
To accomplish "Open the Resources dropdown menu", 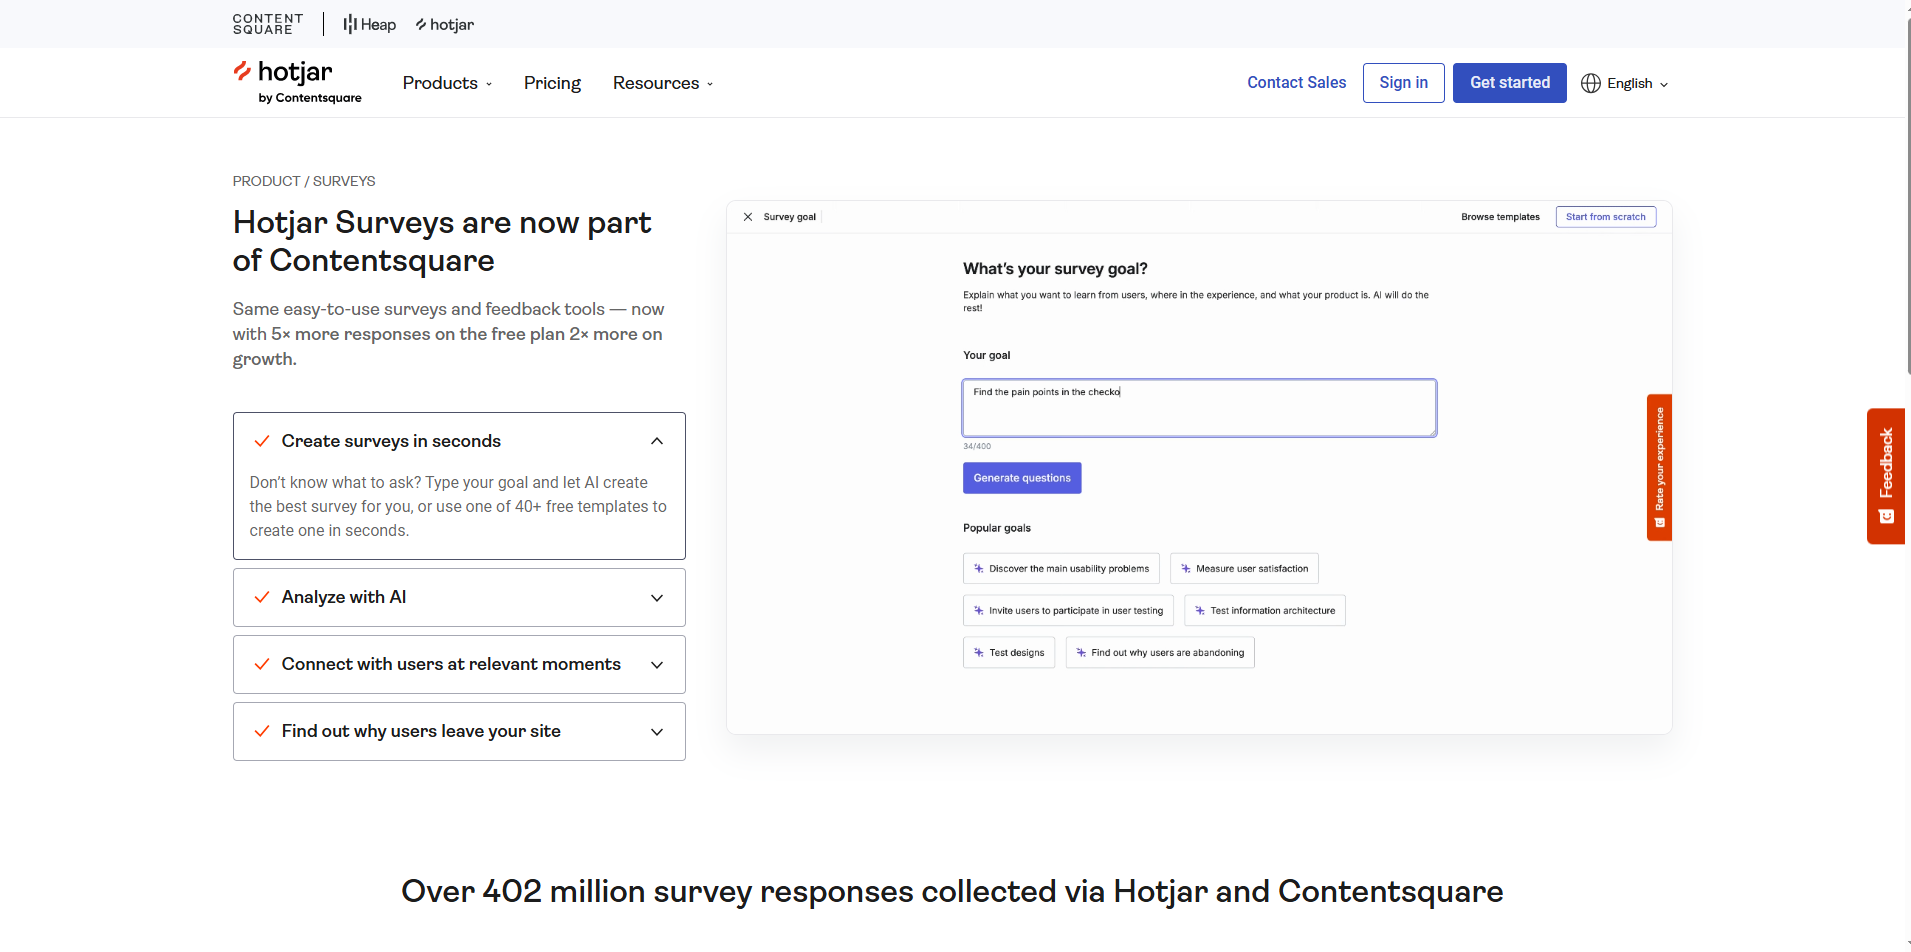I will coord(663,83).
